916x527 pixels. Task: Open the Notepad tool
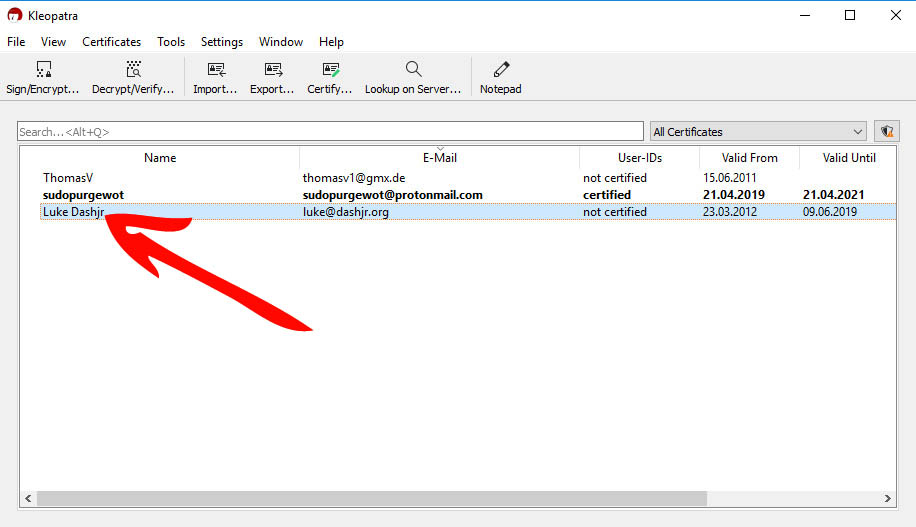[501, 77]
